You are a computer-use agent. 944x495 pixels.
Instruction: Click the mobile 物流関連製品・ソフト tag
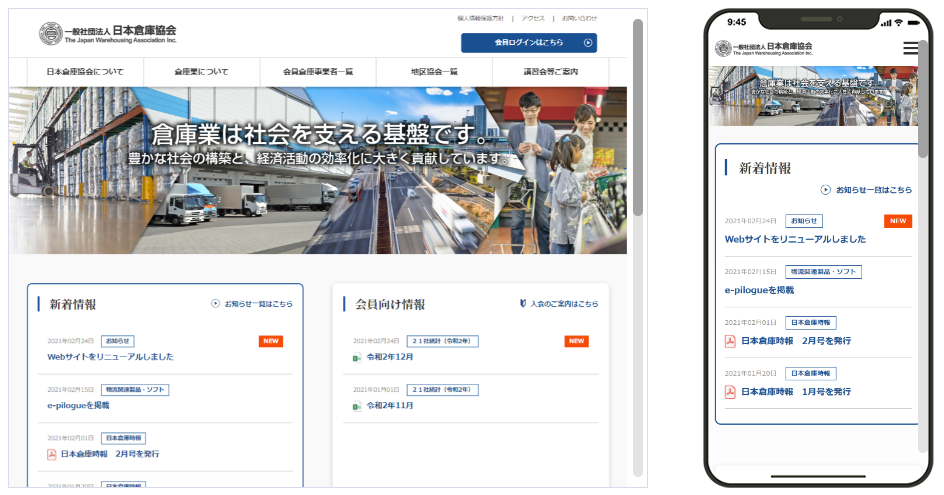824,272
